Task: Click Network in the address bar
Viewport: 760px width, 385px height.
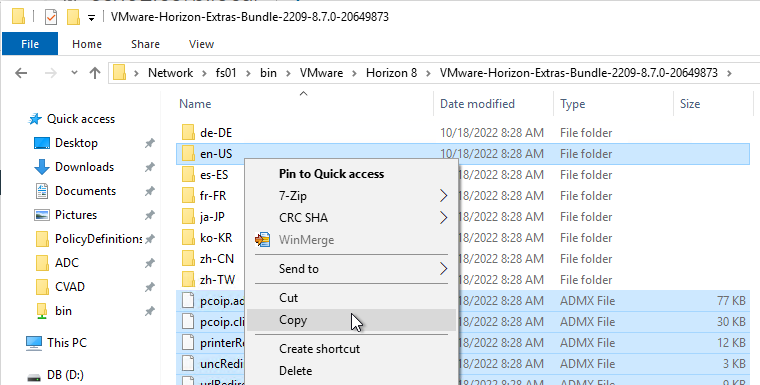Action: 170,73
